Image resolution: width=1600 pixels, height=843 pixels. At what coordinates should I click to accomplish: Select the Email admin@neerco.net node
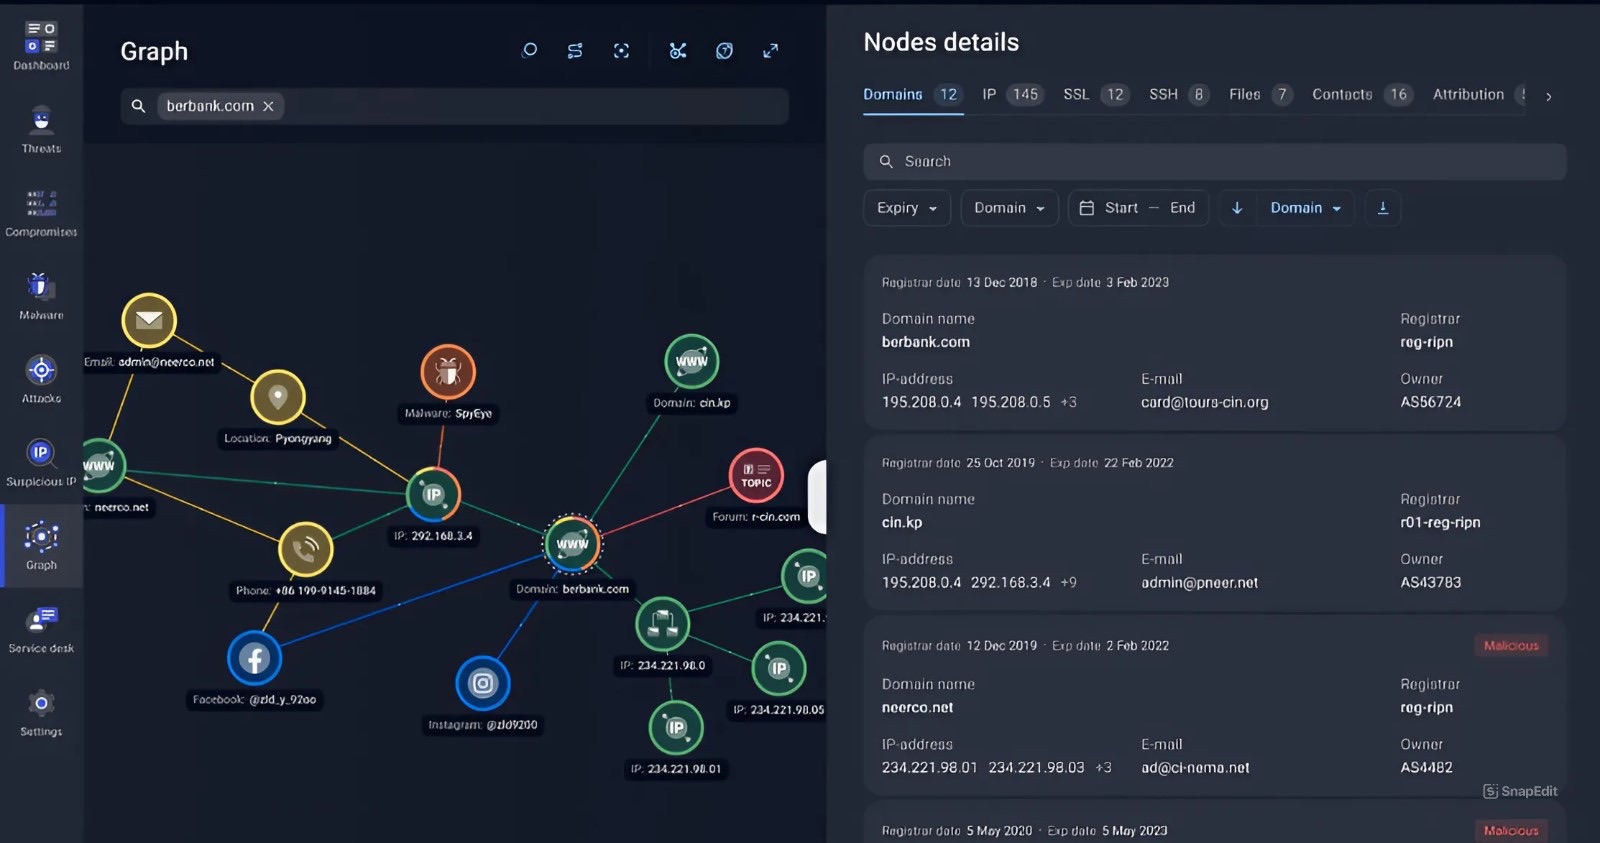click(149, 320)
